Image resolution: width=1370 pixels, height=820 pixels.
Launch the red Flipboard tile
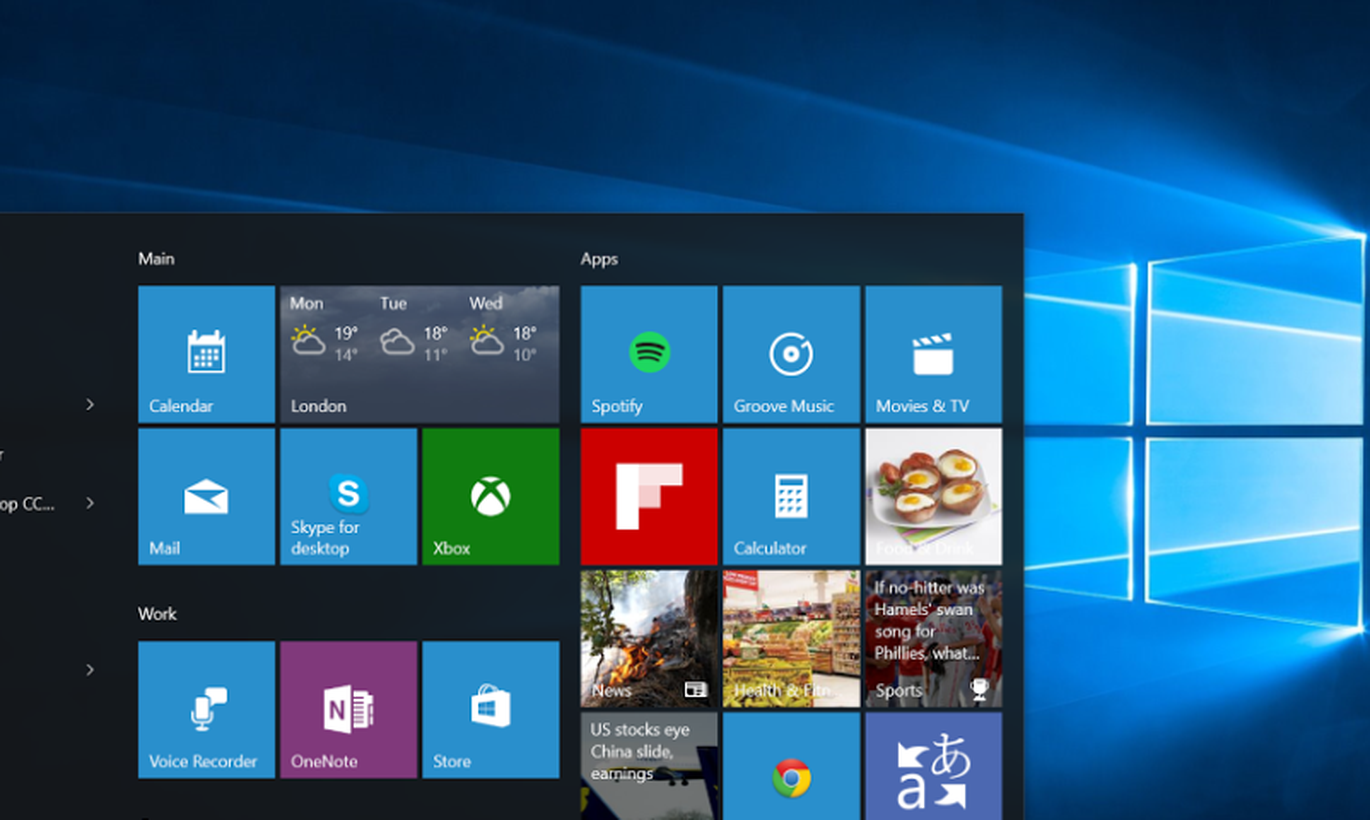[x=649, y=496]
